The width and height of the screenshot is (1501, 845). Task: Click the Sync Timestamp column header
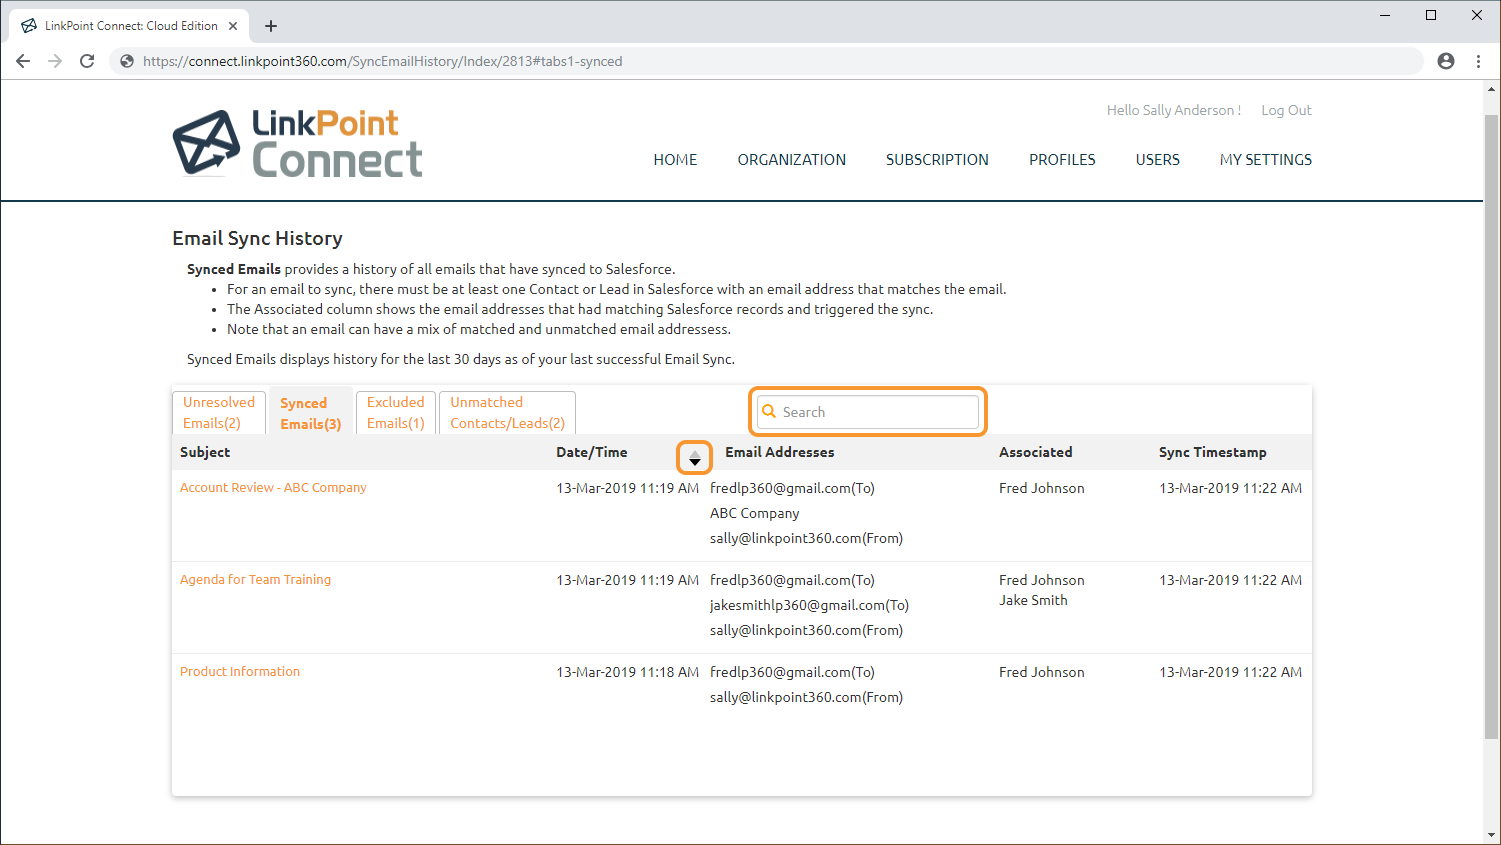click(1213, 452)
